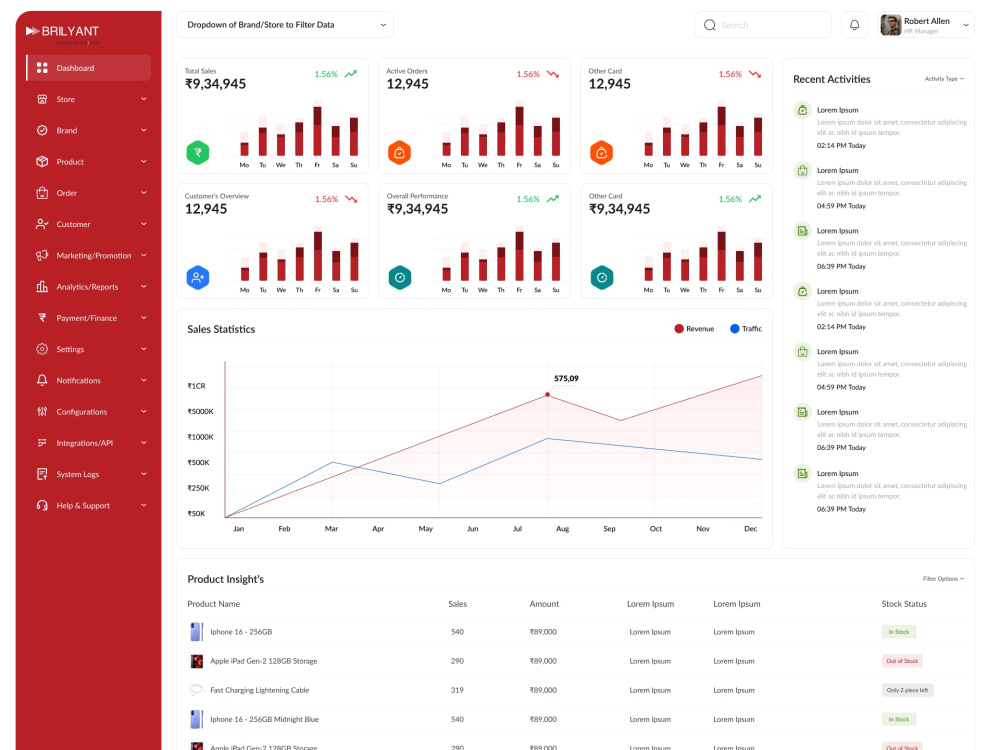Click the 575,09 data point on chart
Image resolution: width=1000 pixels, height=750 pixels.
point(547,395)
